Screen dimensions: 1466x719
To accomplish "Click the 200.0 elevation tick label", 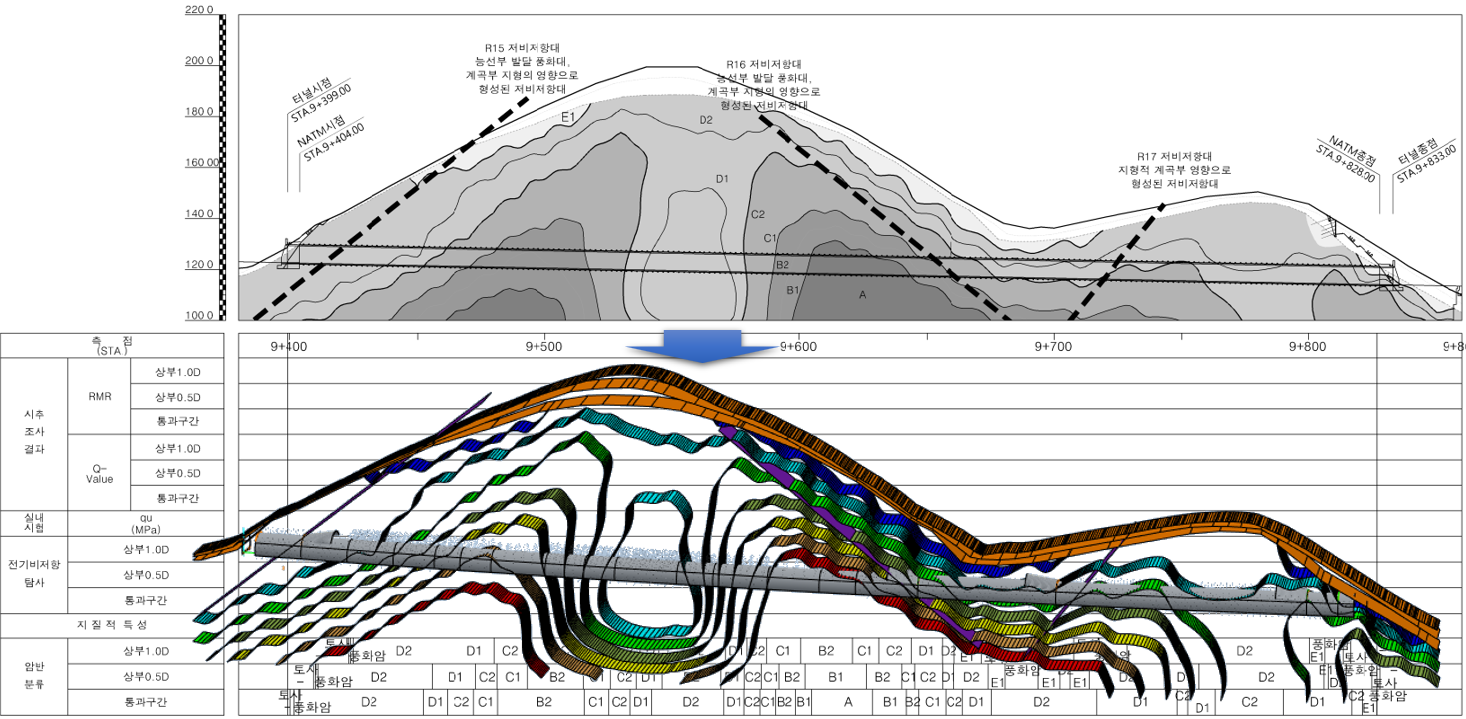I will 199,61.
